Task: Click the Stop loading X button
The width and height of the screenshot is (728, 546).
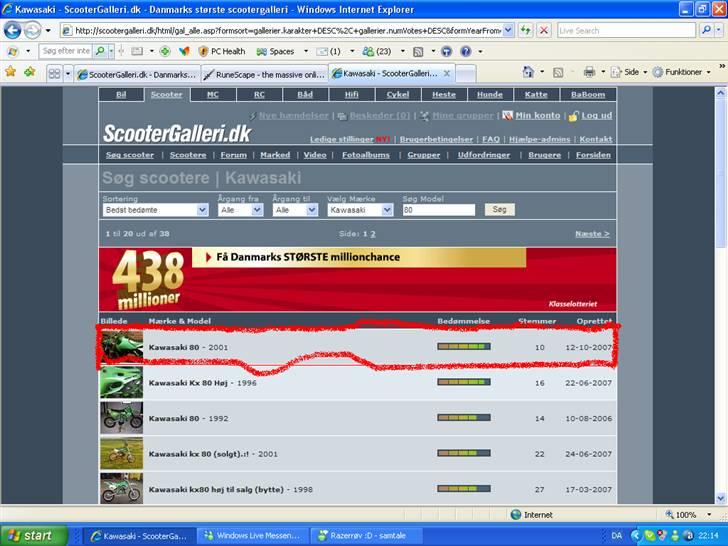Action: click(544, 31)
